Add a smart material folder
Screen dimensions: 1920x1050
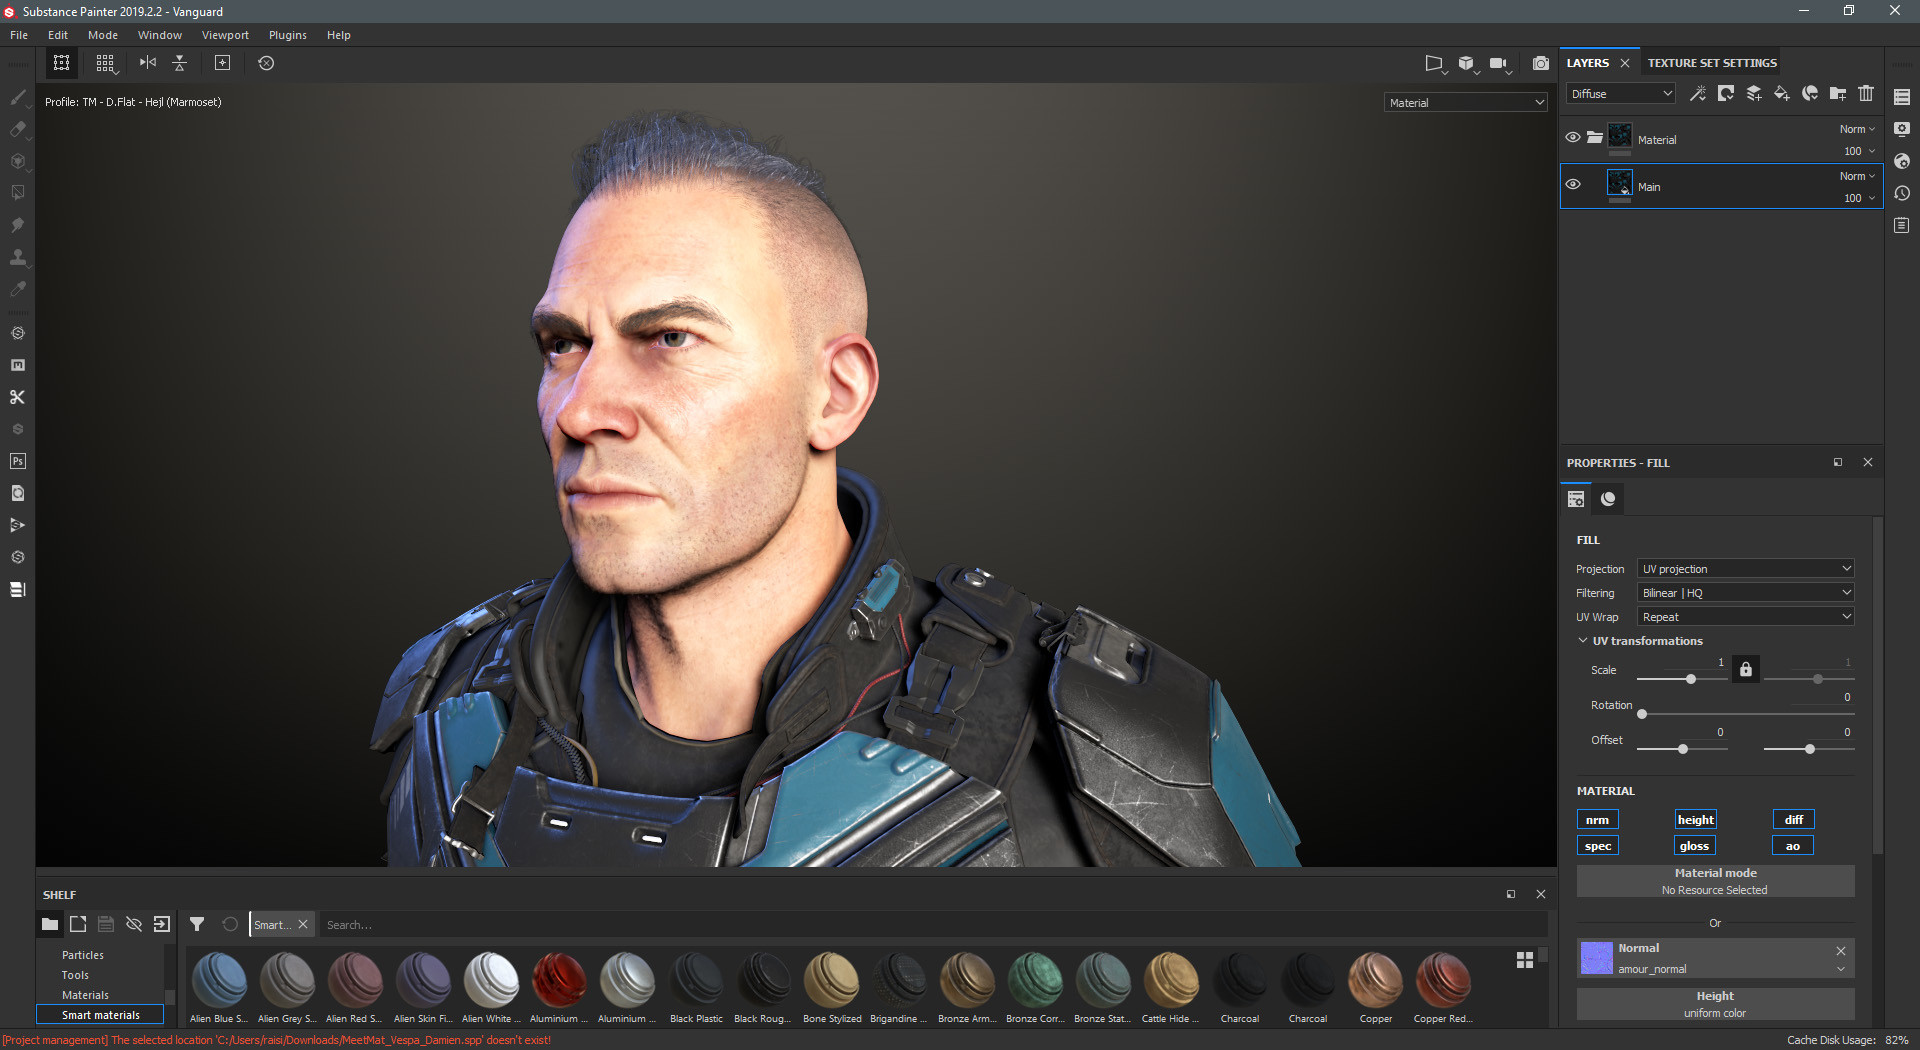coord(1837,93)
